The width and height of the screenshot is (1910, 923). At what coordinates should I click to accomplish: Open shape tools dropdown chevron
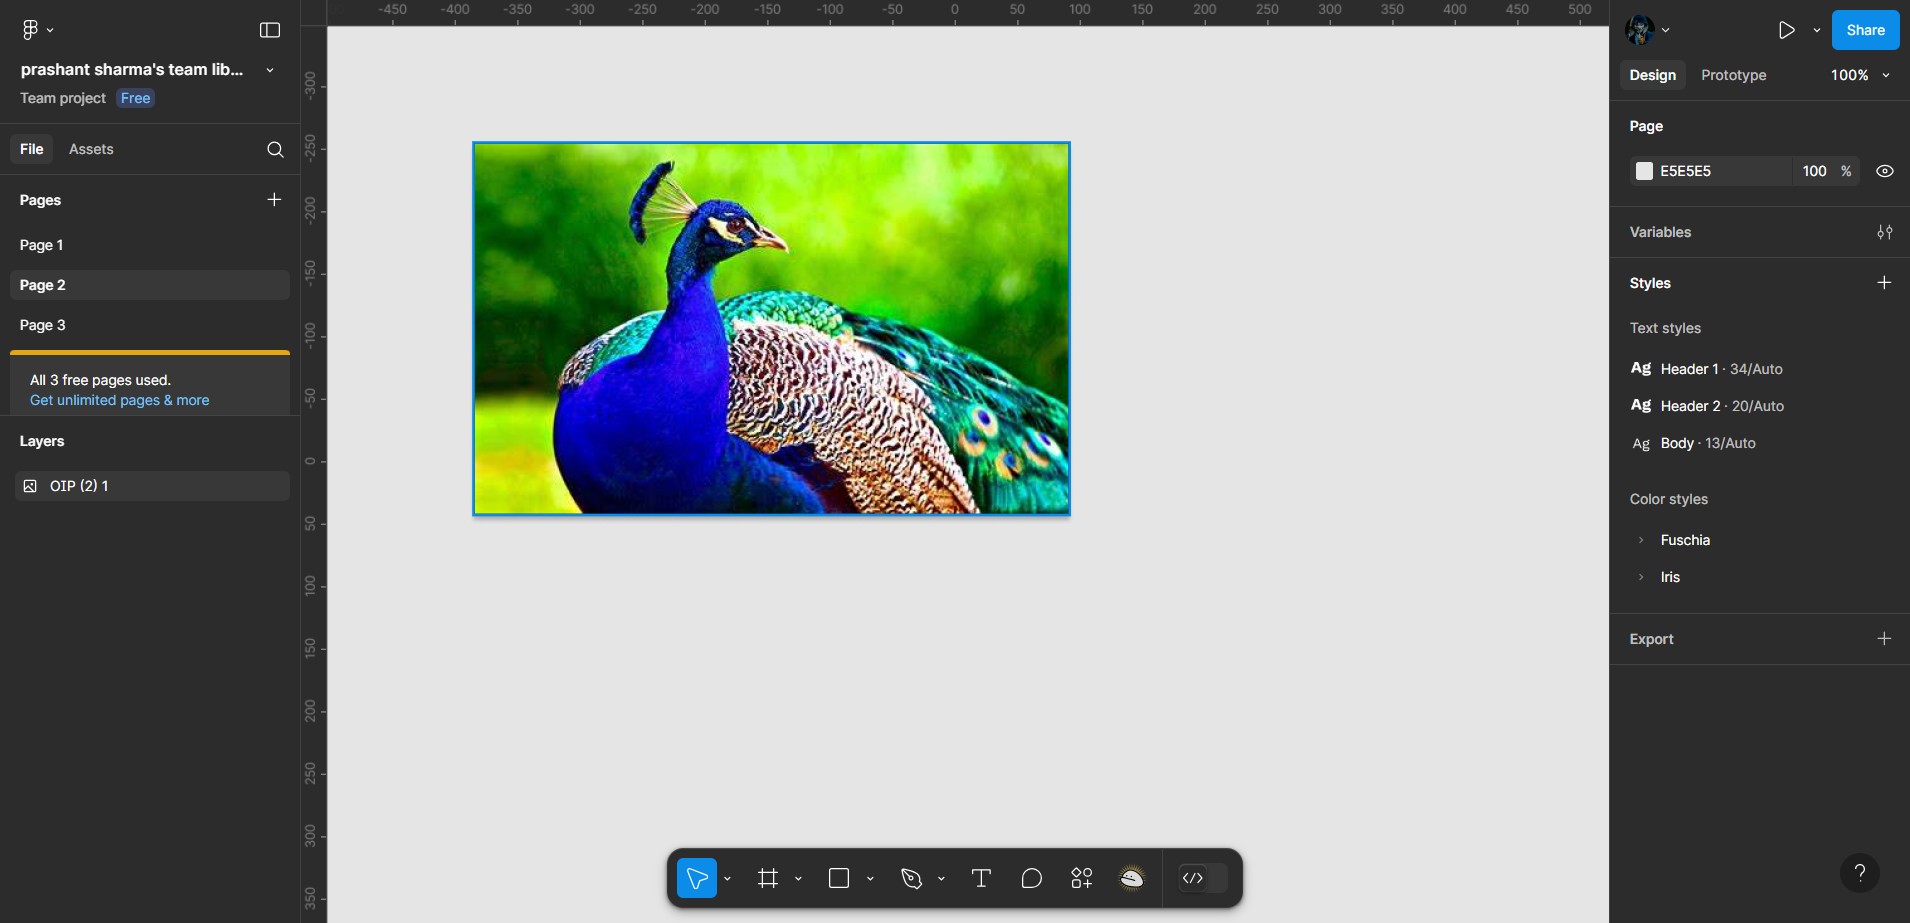(x=870, y=878)
